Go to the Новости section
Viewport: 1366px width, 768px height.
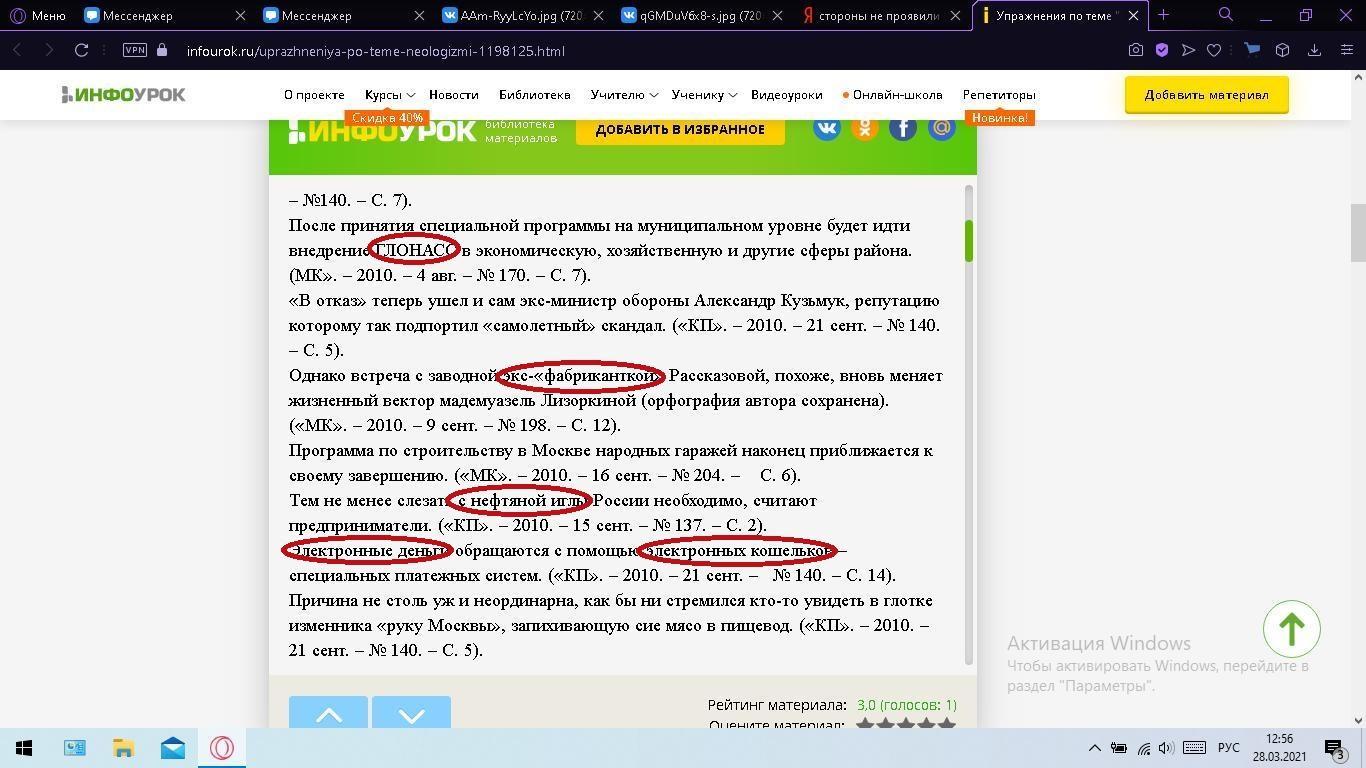tap(453, 94)
